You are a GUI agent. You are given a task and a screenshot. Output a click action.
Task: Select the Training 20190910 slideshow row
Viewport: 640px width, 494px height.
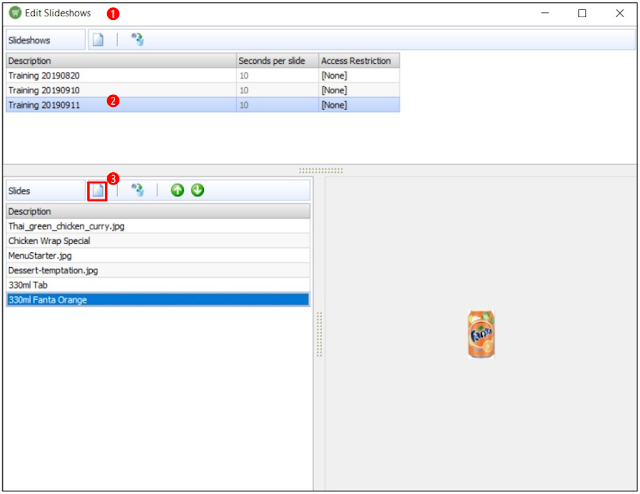coord(203,90)
